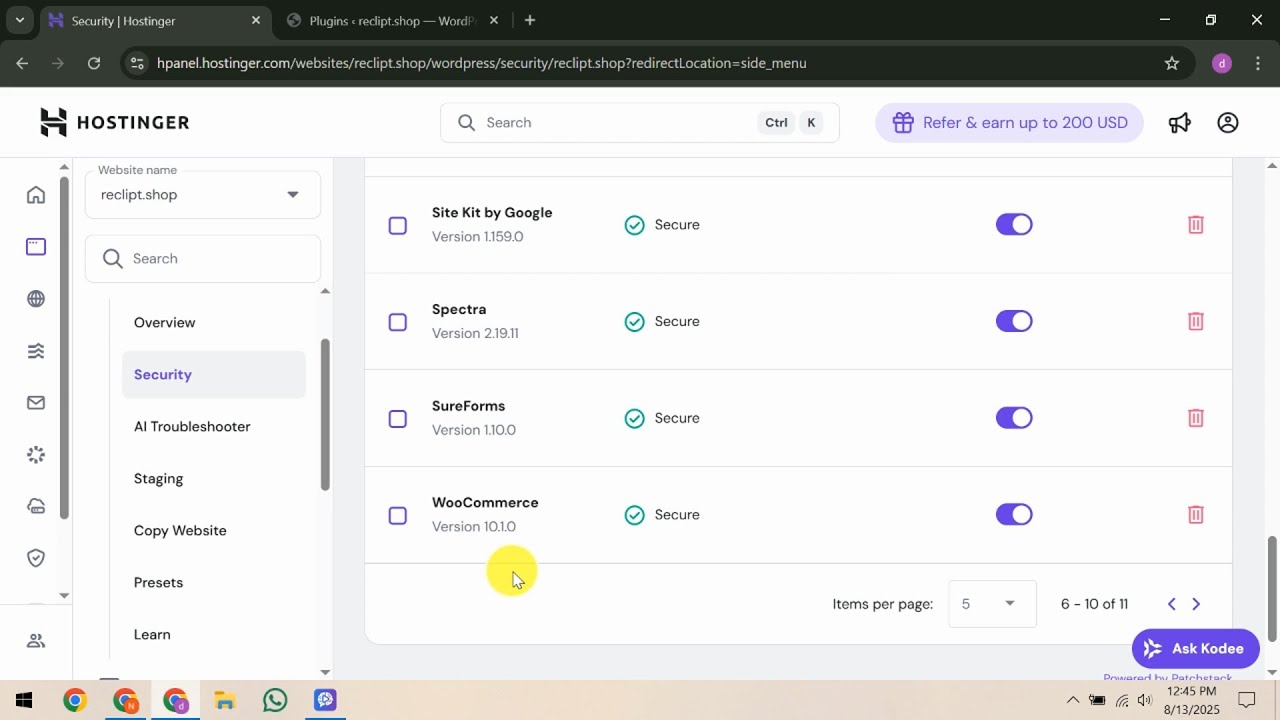
Task: Select the Spectra checkbox
Action: click(x=398, y=322)
